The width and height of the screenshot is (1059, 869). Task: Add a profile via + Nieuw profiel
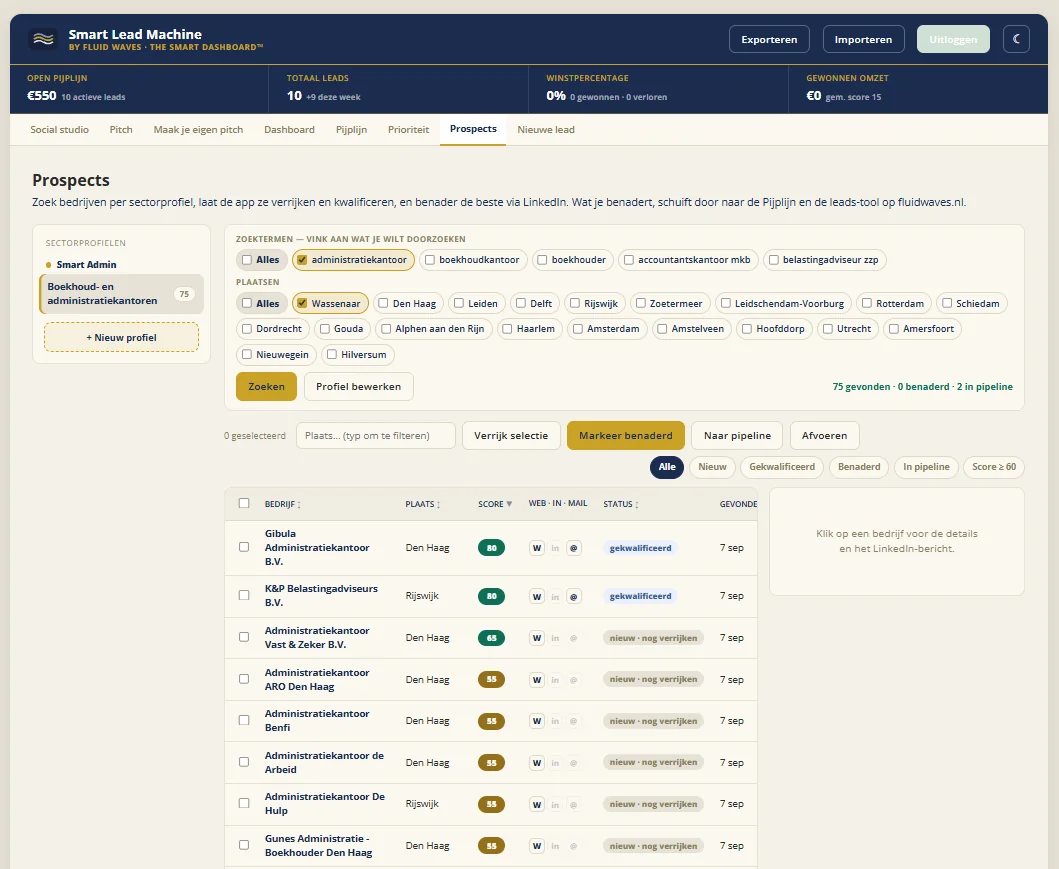122,337
